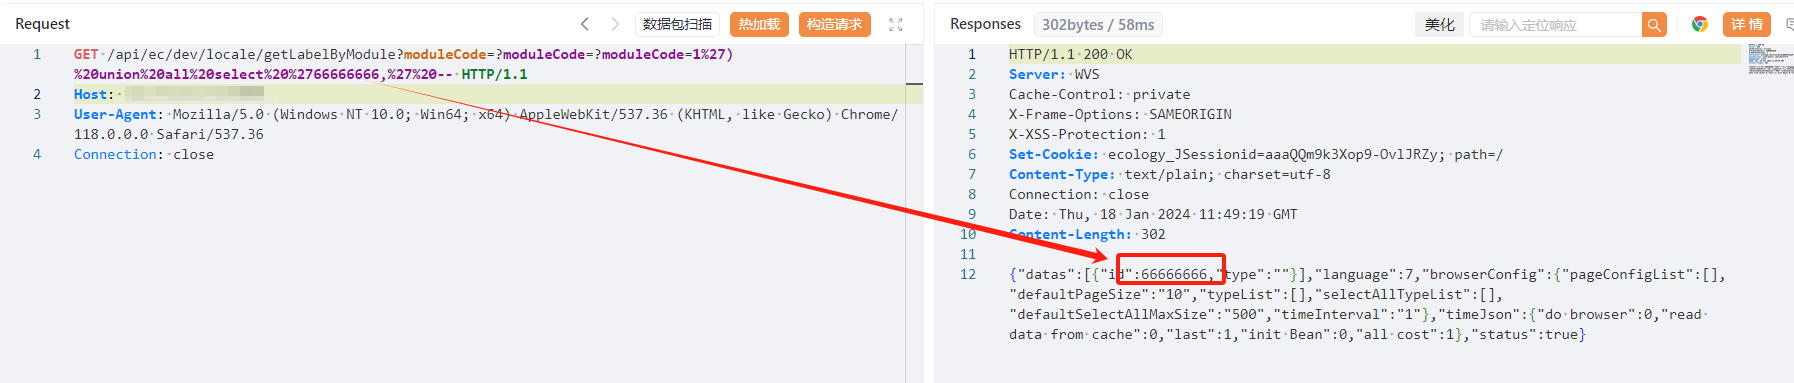1794x383 pixels.
Task: Click the request editor vertical scrollbar marker
Action: [914, 84]
